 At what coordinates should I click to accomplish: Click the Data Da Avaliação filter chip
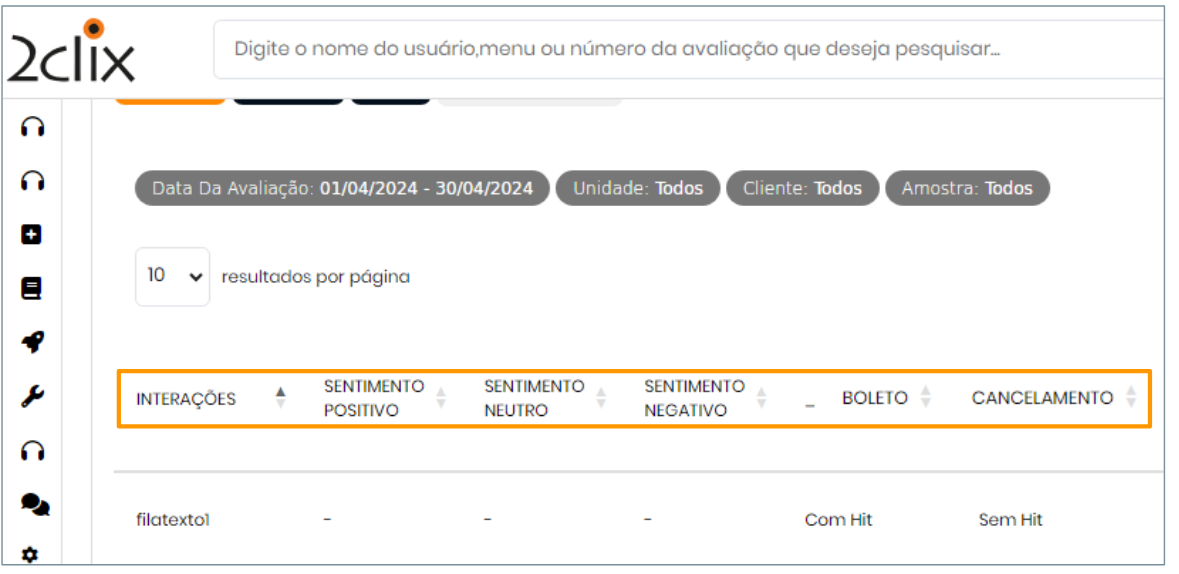coord(342,188)
